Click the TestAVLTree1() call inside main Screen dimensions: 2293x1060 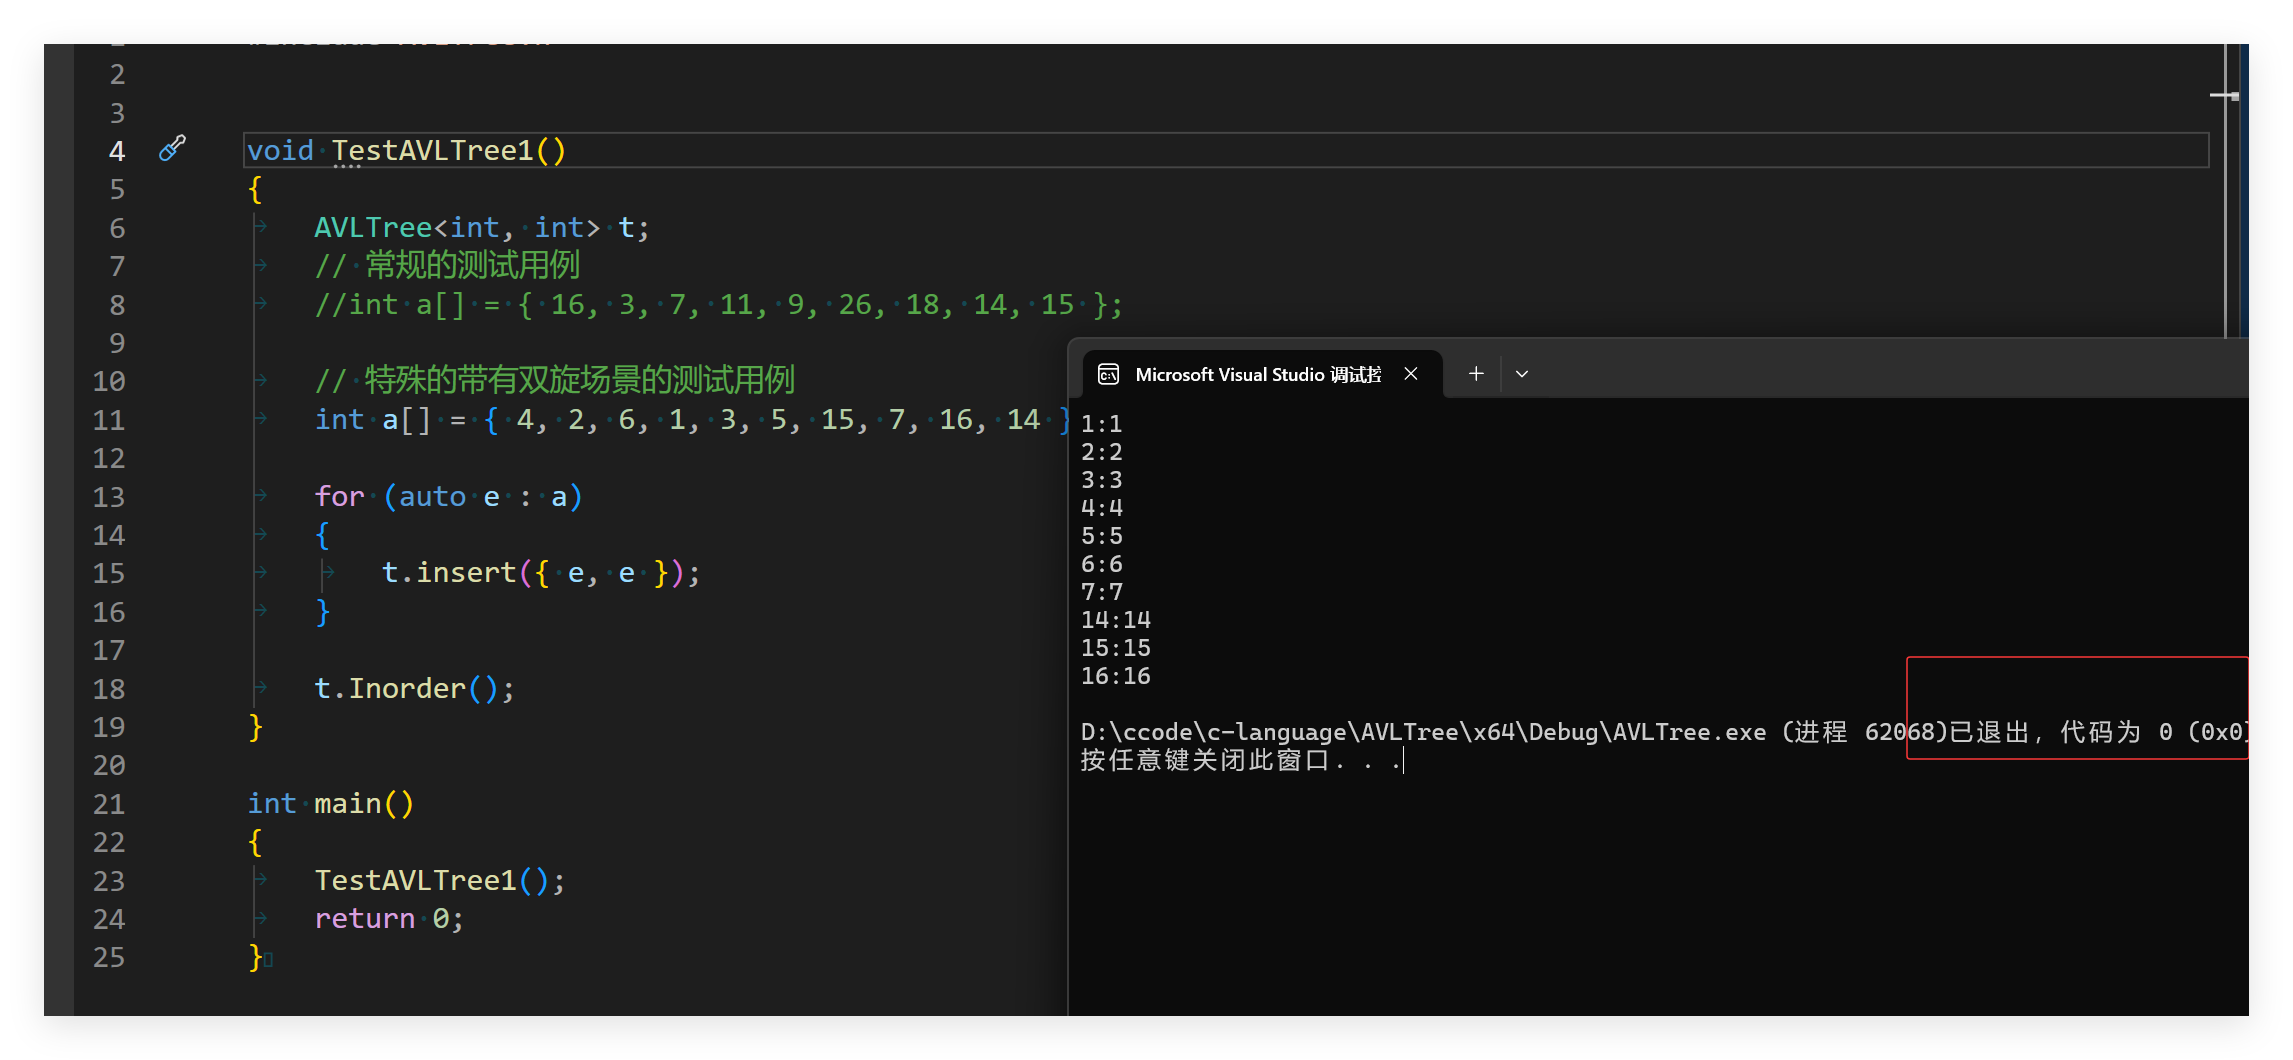(x=439, y=880)
